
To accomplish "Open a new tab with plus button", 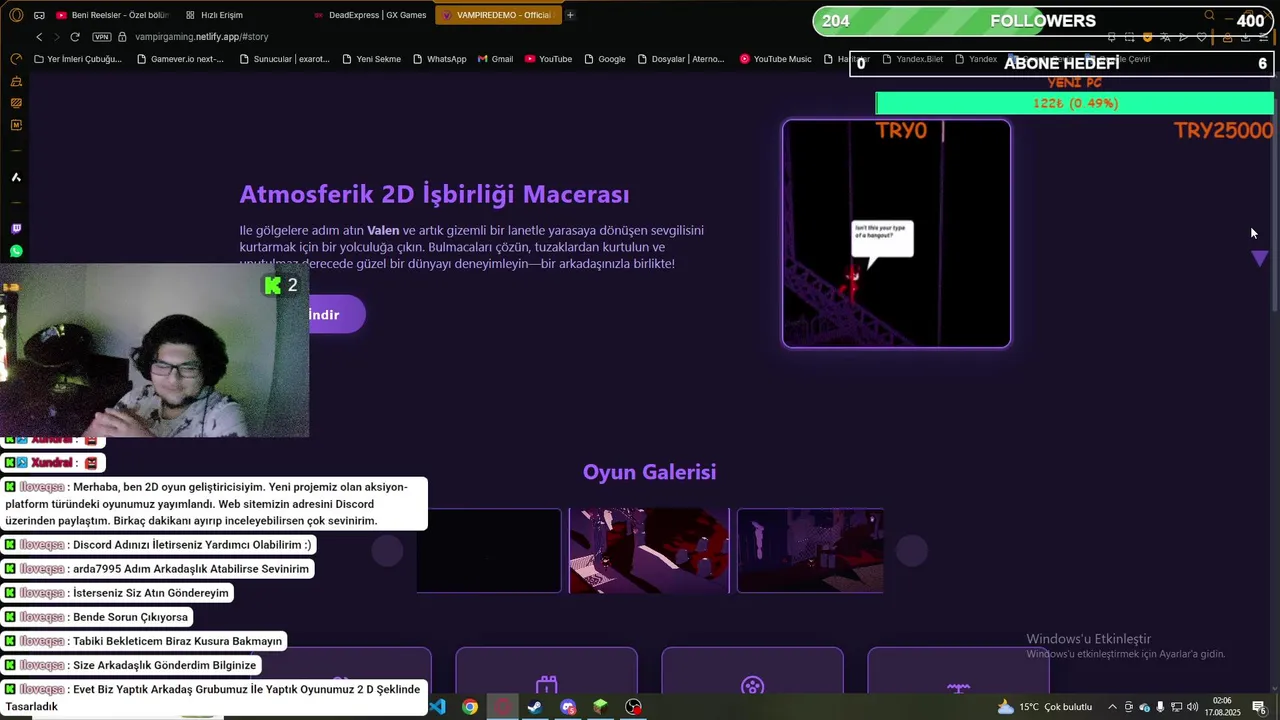I will (x=570, y=15).
